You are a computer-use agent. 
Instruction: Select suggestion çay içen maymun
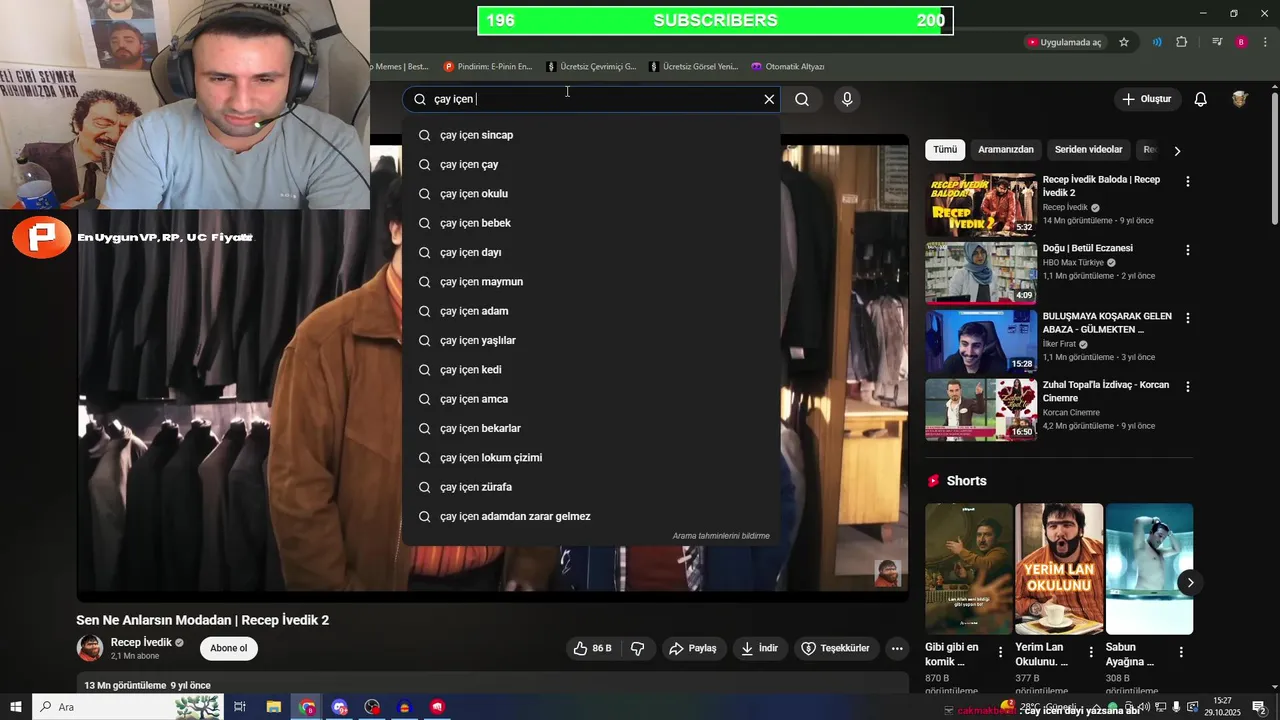(591, 282)
